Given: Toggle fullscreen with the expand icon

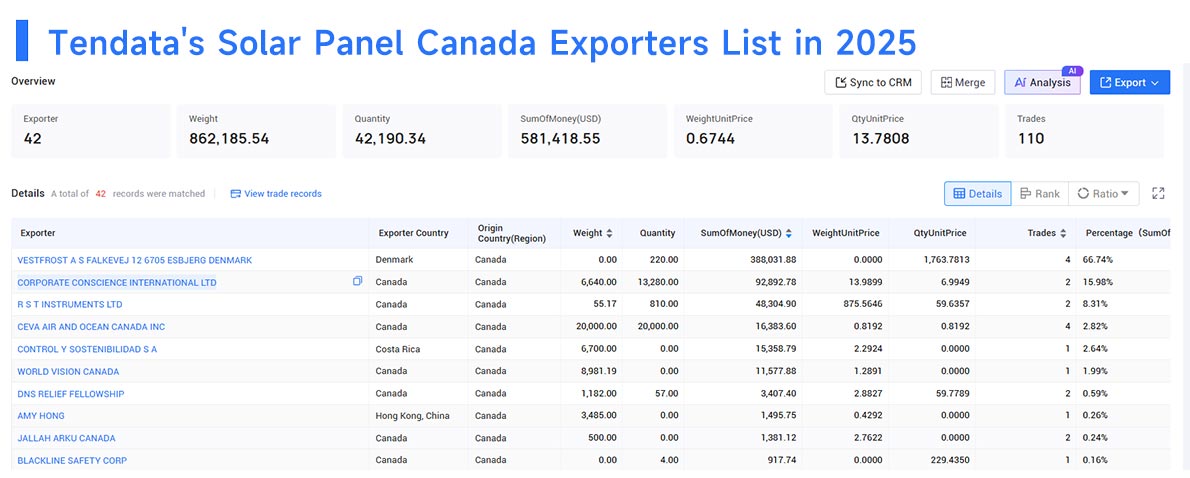Looking at the screenshot, I should point(1158,193).
